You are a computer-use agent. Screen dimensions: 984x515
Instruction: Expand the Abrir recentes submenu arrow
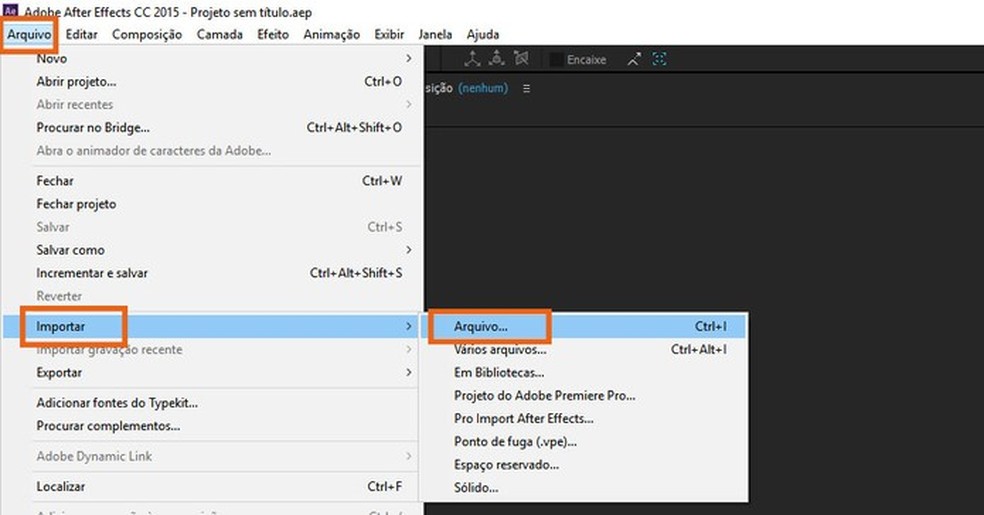[x=409, y=104]
